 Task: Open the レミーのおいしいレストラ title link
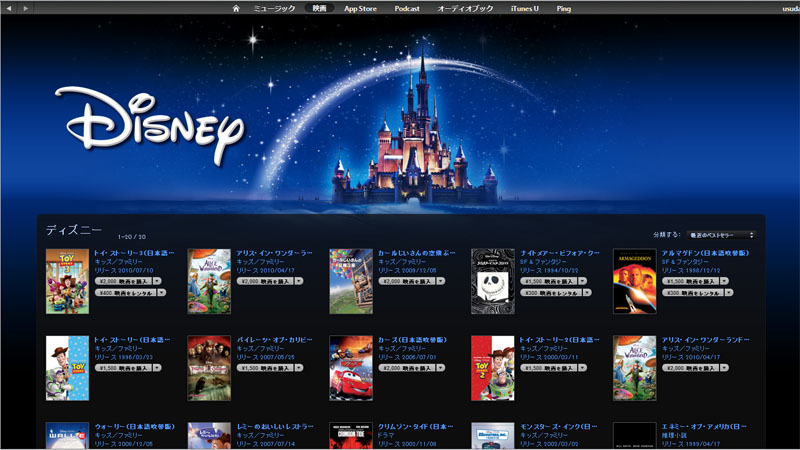coord(275,427)
